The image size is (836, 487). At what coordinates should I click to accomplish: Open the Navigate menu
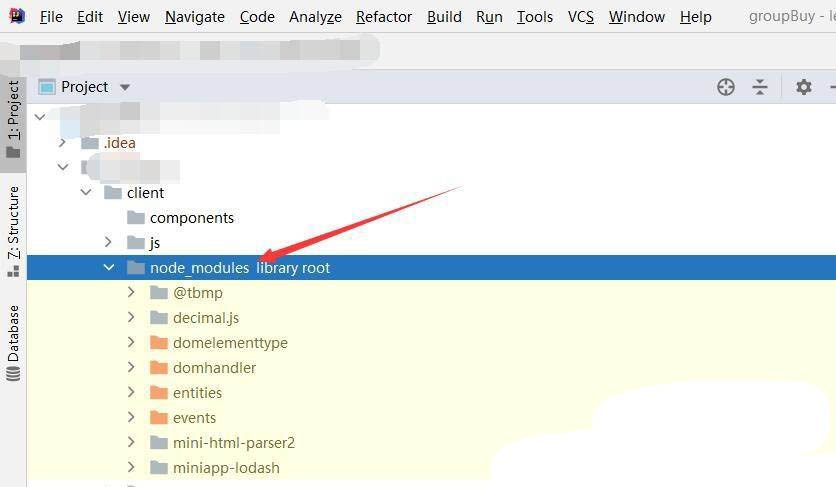195,16
